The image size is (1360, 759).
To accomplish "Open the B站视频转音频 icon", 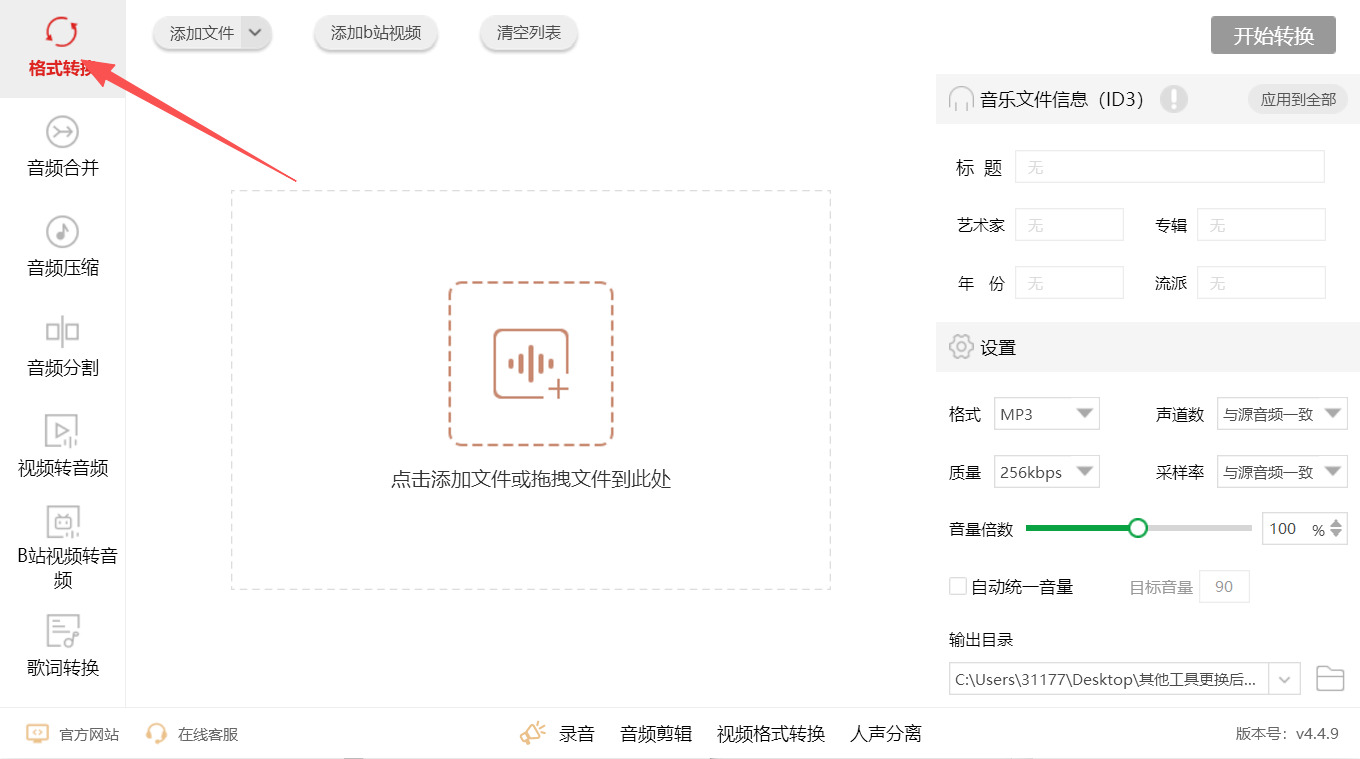I will 62,522.
